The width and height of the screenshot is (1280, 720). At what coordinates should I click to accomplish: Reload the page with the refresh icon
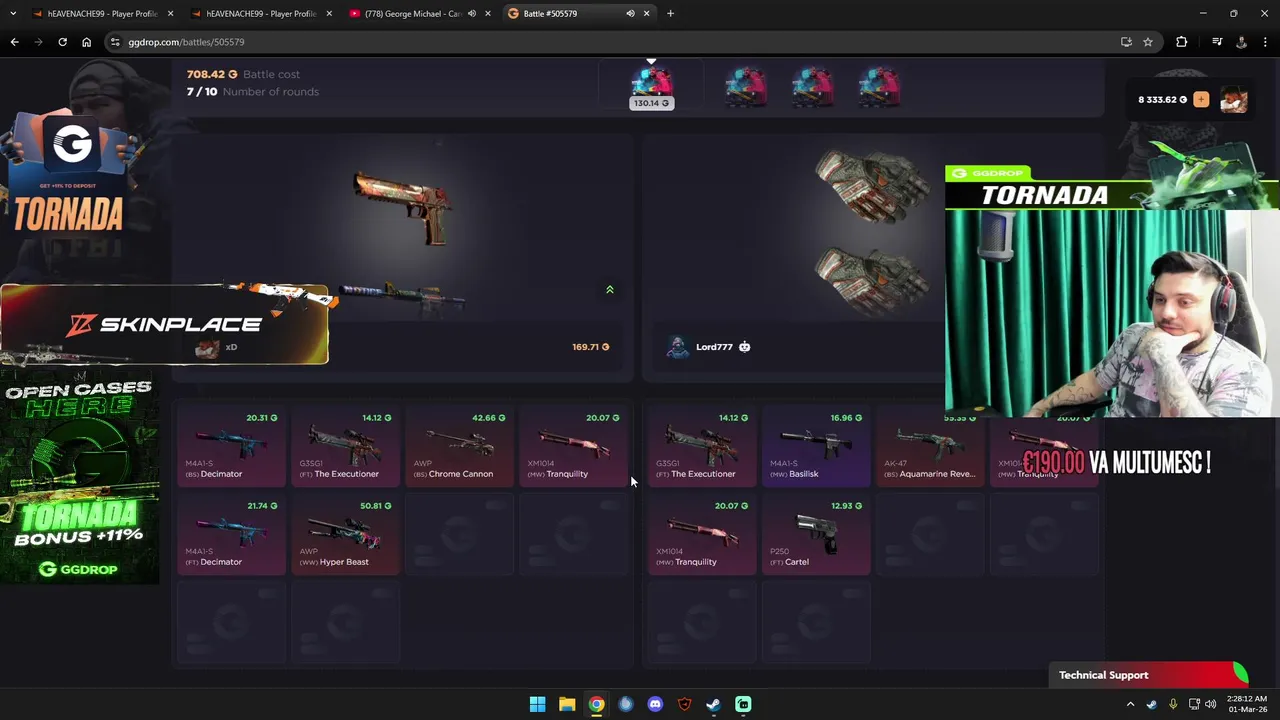[62, 42]
